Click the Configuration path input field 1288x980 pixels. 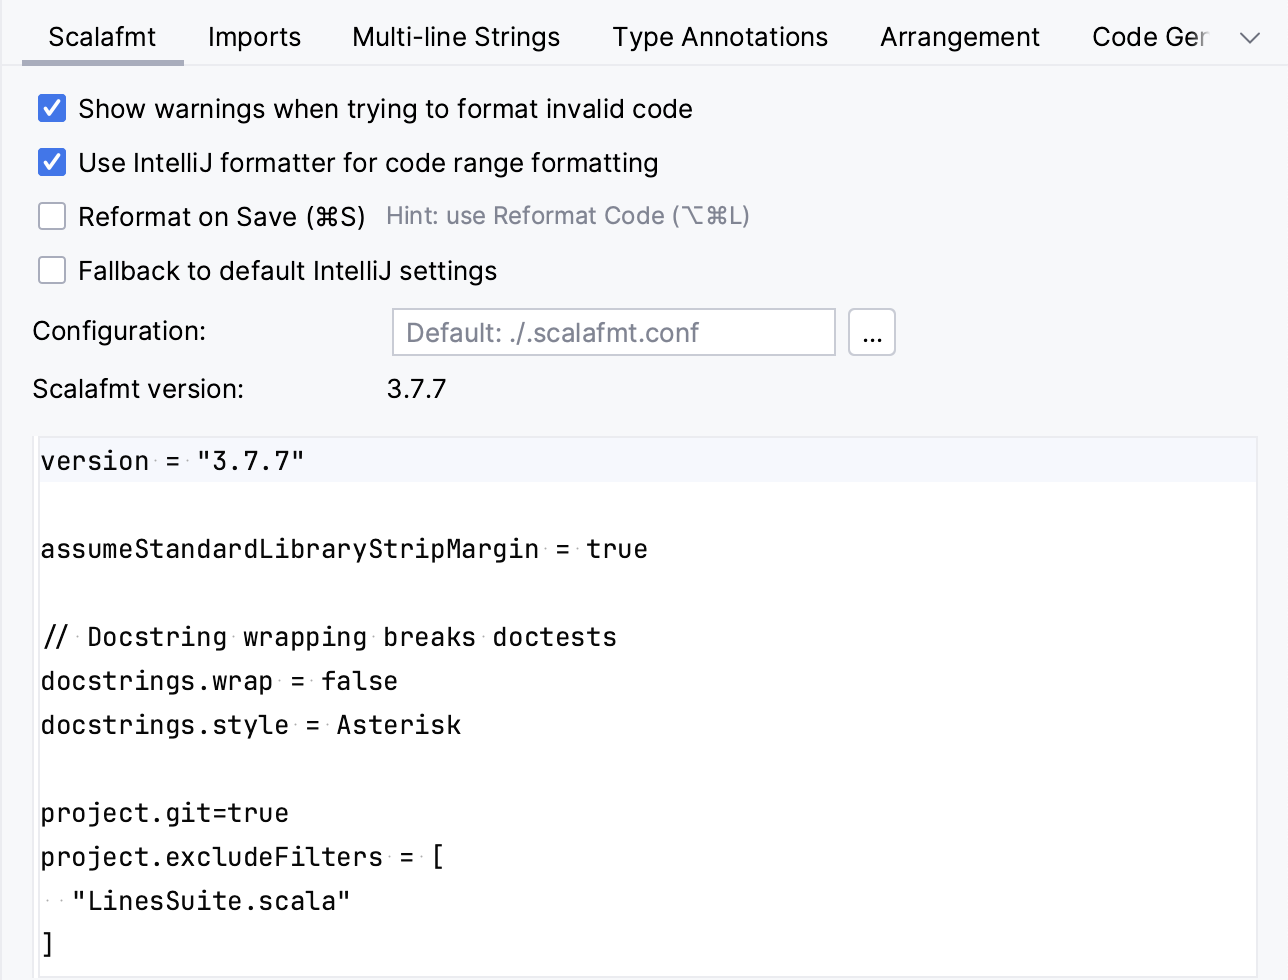[613, 332]
